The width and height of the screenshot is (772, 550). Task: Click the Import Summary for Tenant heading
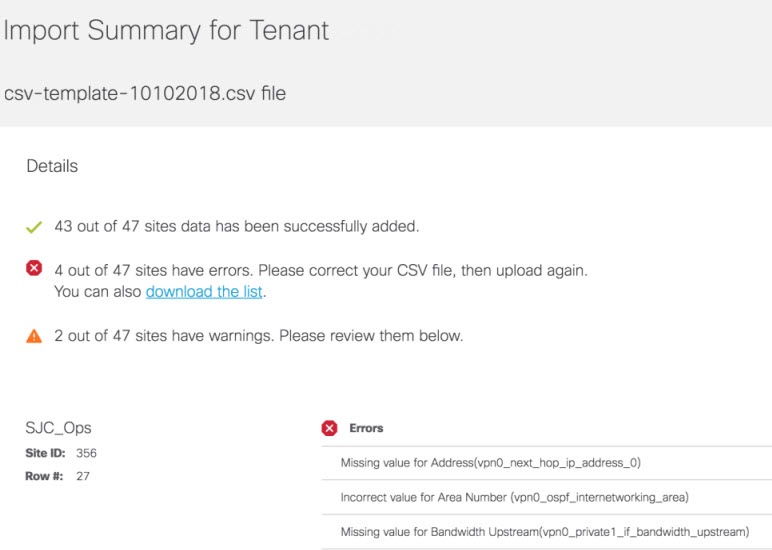point(166,31)
